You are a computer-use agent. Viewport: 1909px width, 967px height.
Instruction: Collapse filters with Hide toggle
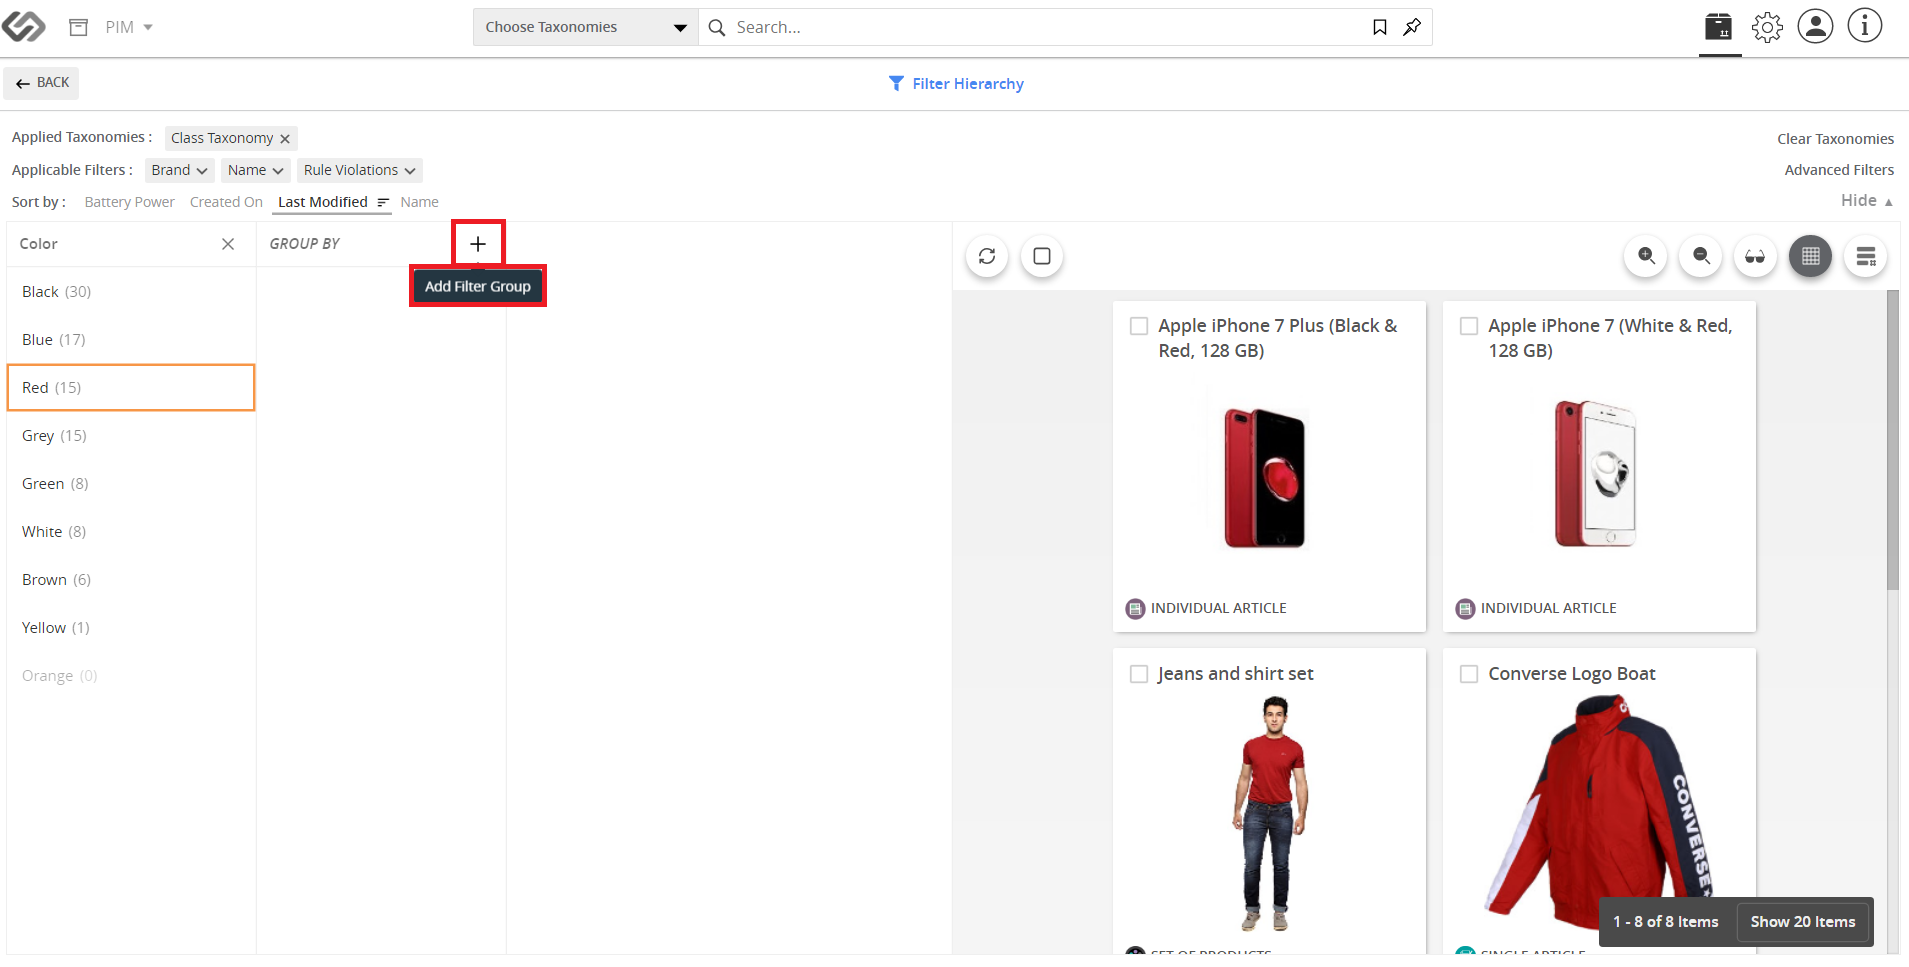tap(1867, 200)
